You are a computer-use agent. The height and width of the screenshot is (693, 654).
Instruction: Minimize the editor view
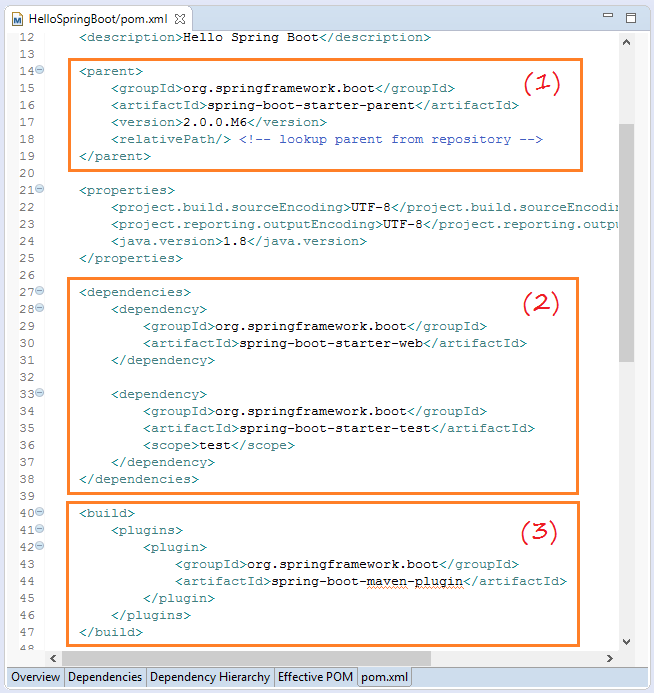pos(608,15)
